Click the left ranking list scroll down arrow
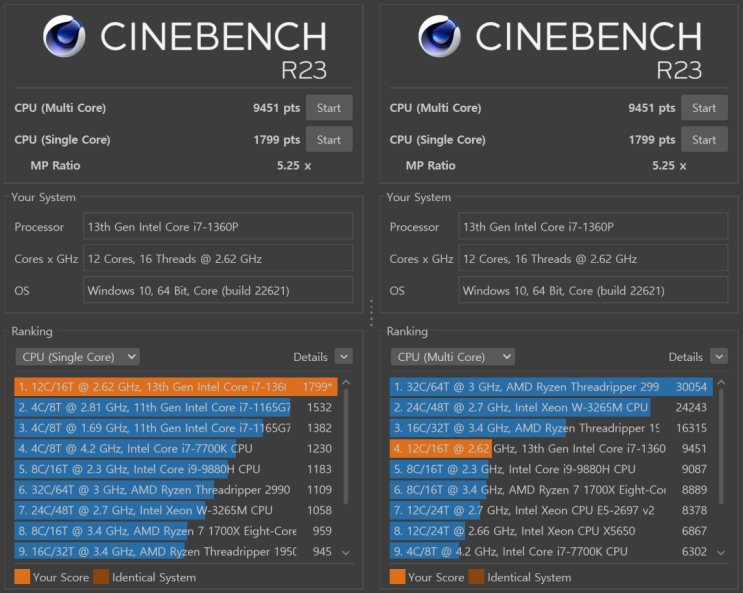Screen dimensions: 743x593 point(346,553)
